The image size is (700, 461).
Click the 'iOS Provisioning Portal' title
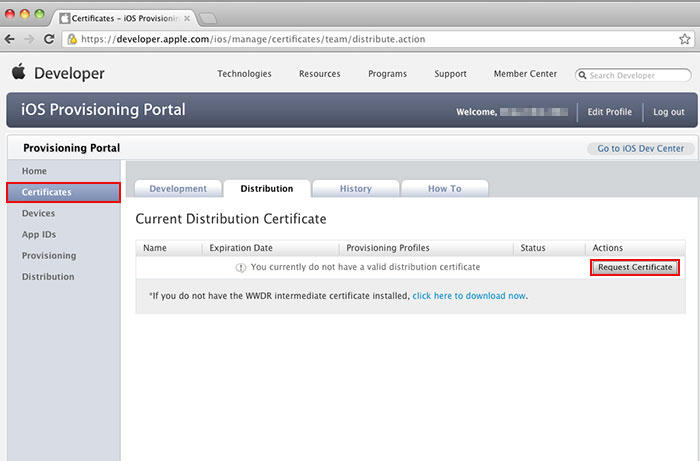[103, 110]
